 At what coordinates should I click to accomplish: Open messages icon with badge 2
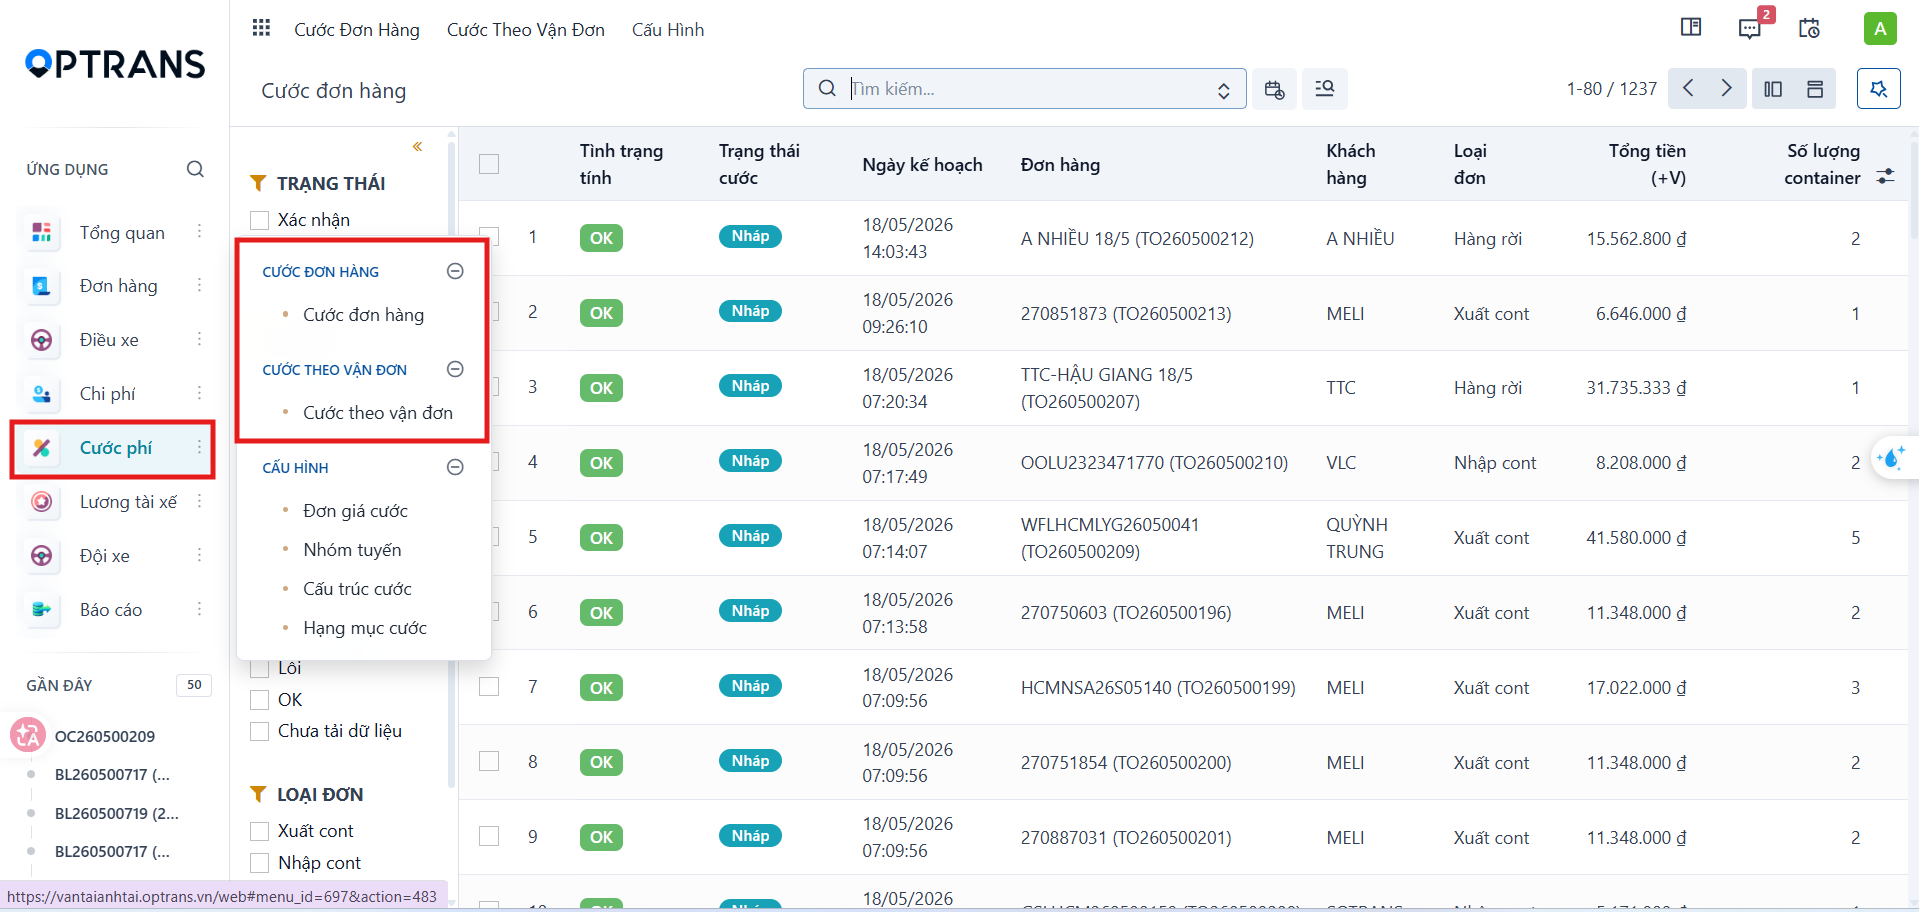tap(1750, 28)
